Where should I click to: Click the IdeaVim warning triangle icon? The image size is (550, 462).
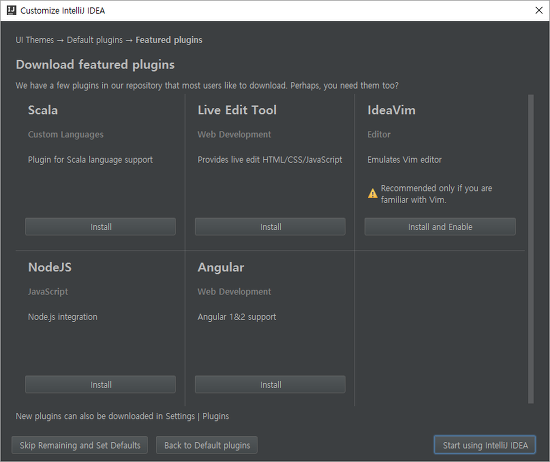(373, 193)
